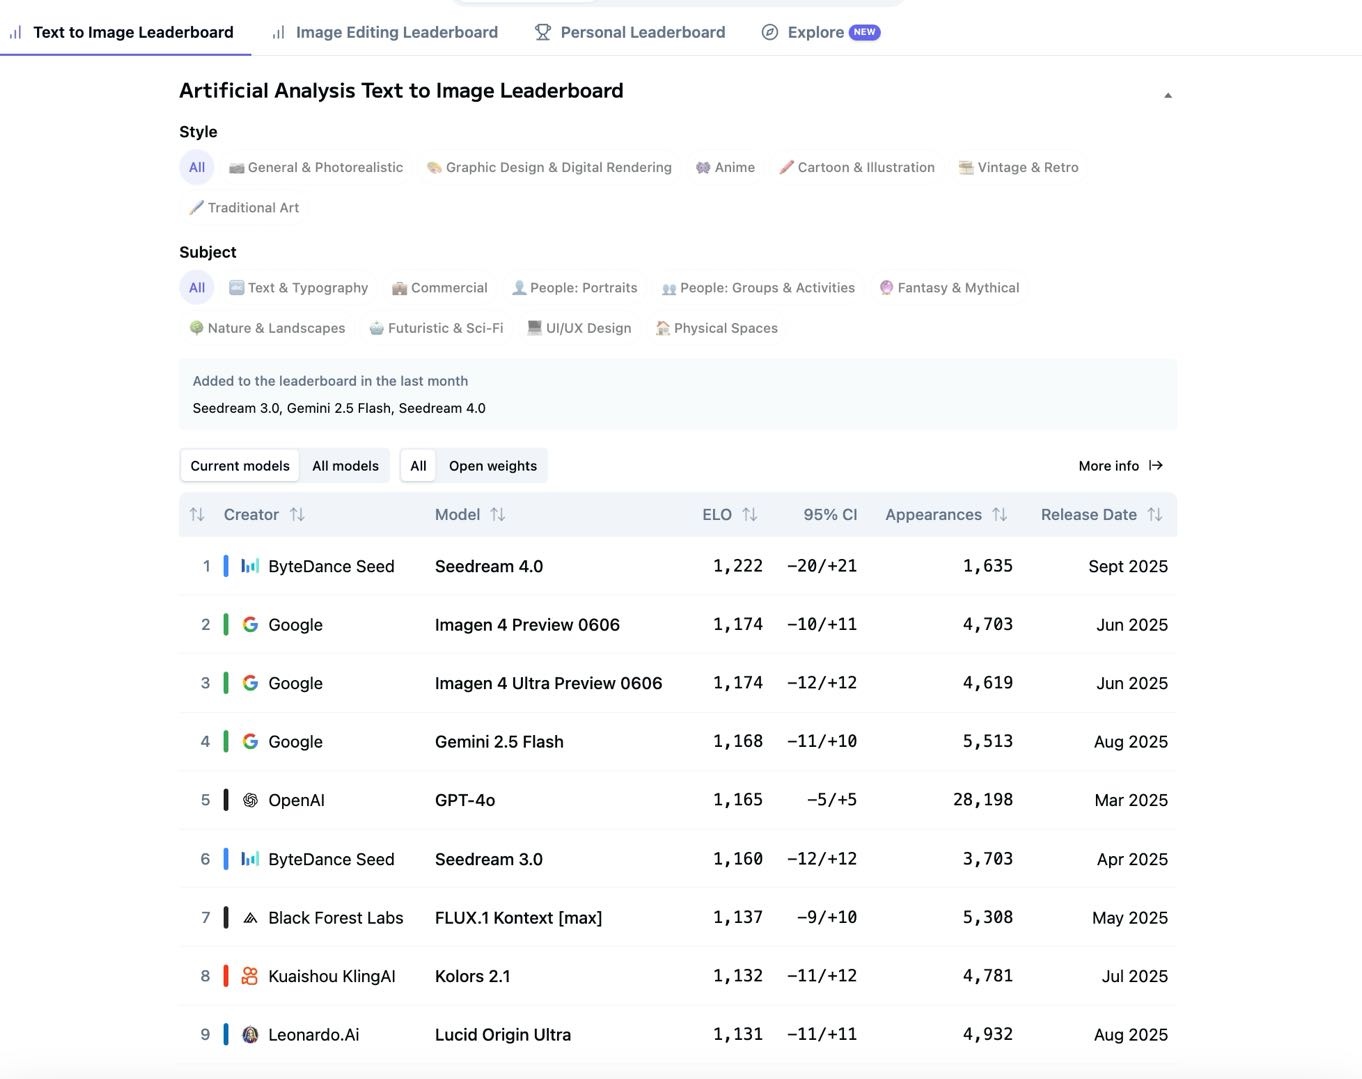The image size is (1362, 1079).
Task: Filter style by General & Photorealistic
Action: [x=316, y=167]
